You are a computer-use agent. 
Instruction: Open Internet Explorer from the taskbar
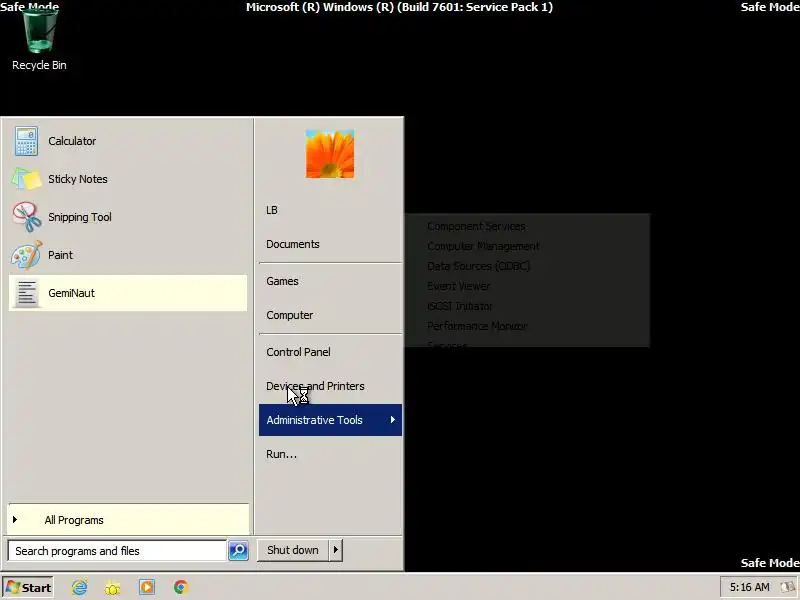pos(80,587)
